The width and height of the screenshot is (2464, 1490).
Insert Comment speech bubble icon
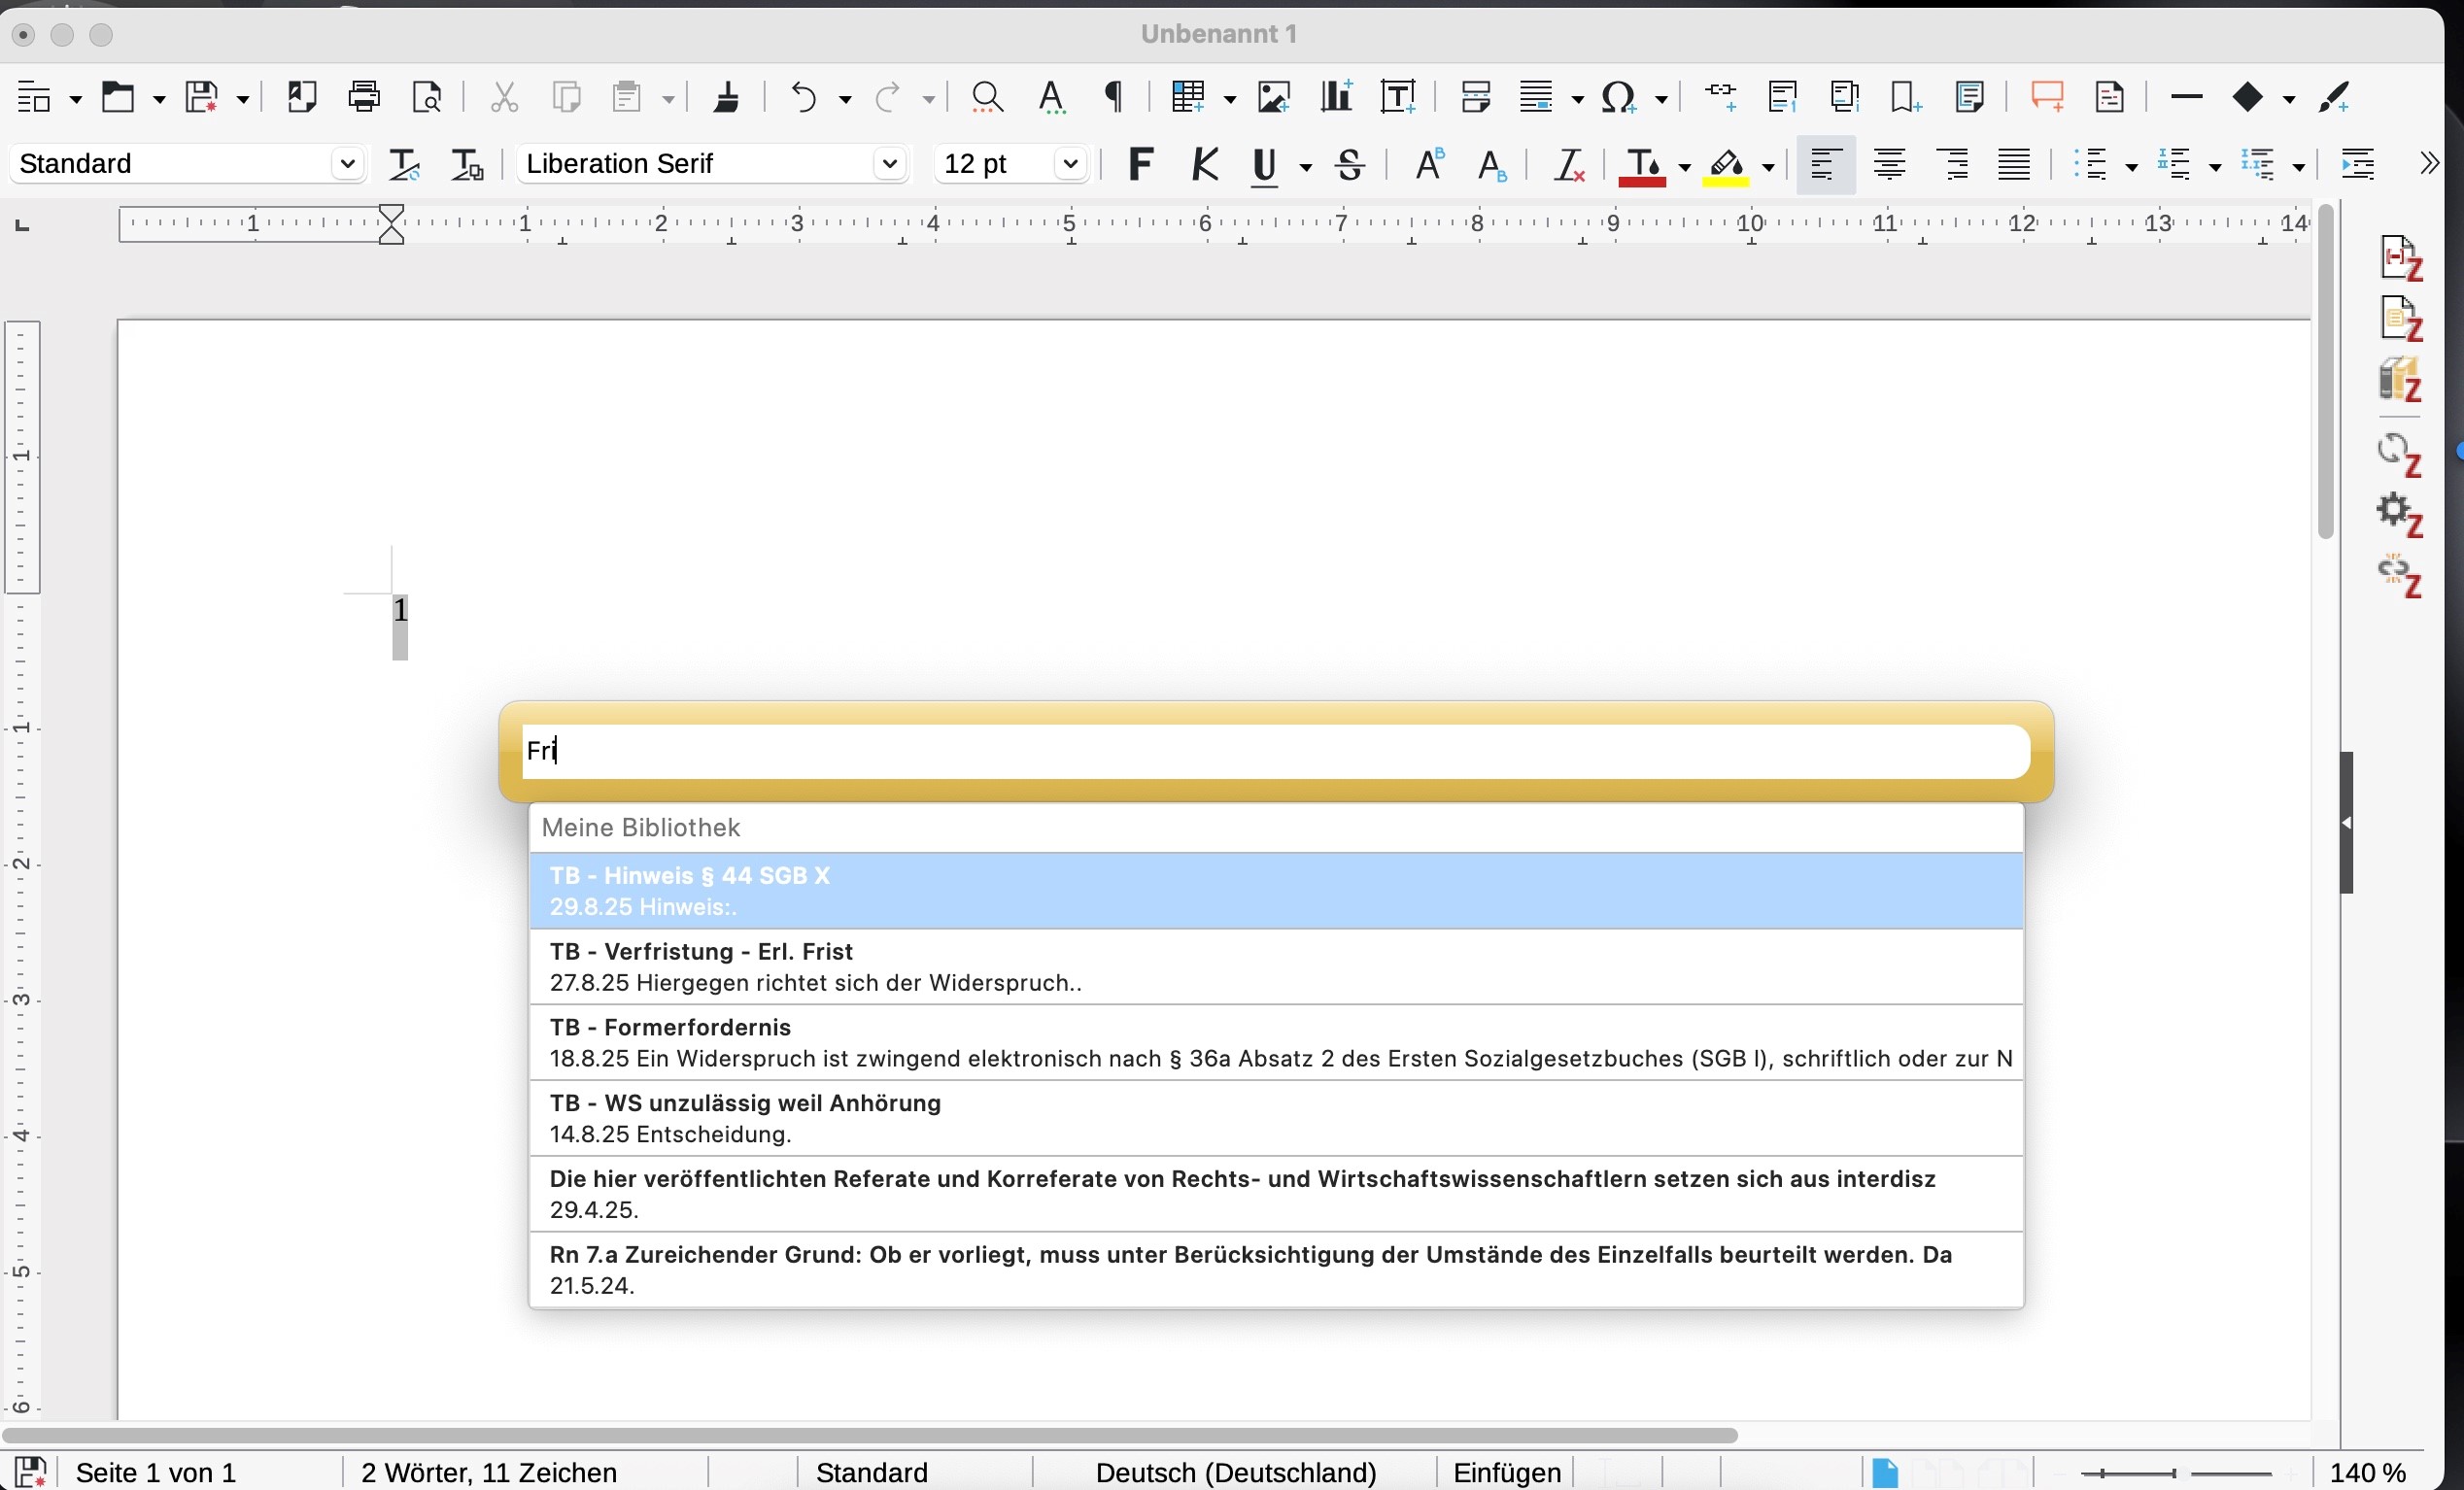2047,97
